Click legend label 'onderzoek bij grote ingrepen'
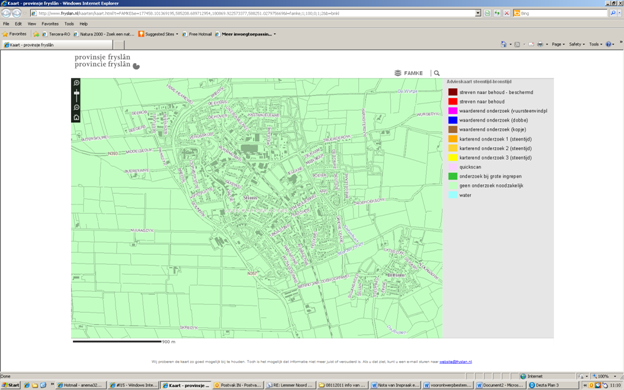 pyautogui.click(x=490, y=176)
